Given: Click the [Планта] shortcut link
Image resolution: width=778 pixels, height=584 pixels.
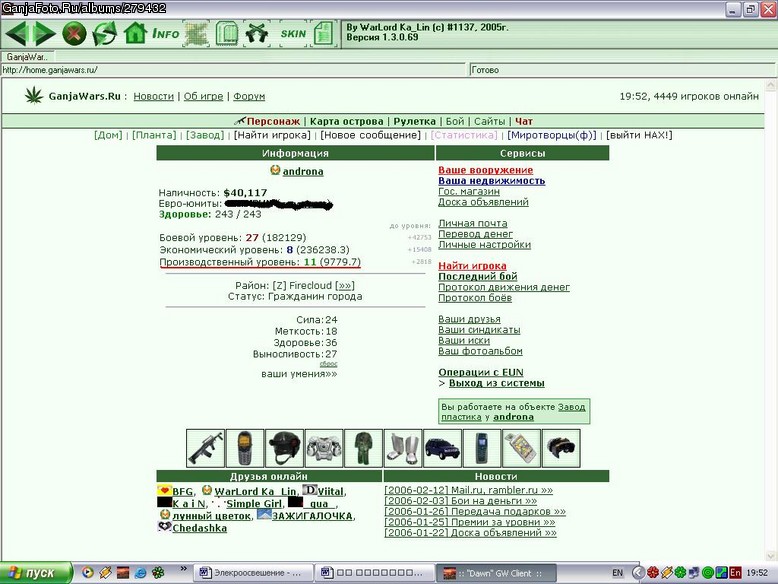Looking at the screenshot, I should pos(154,135).
